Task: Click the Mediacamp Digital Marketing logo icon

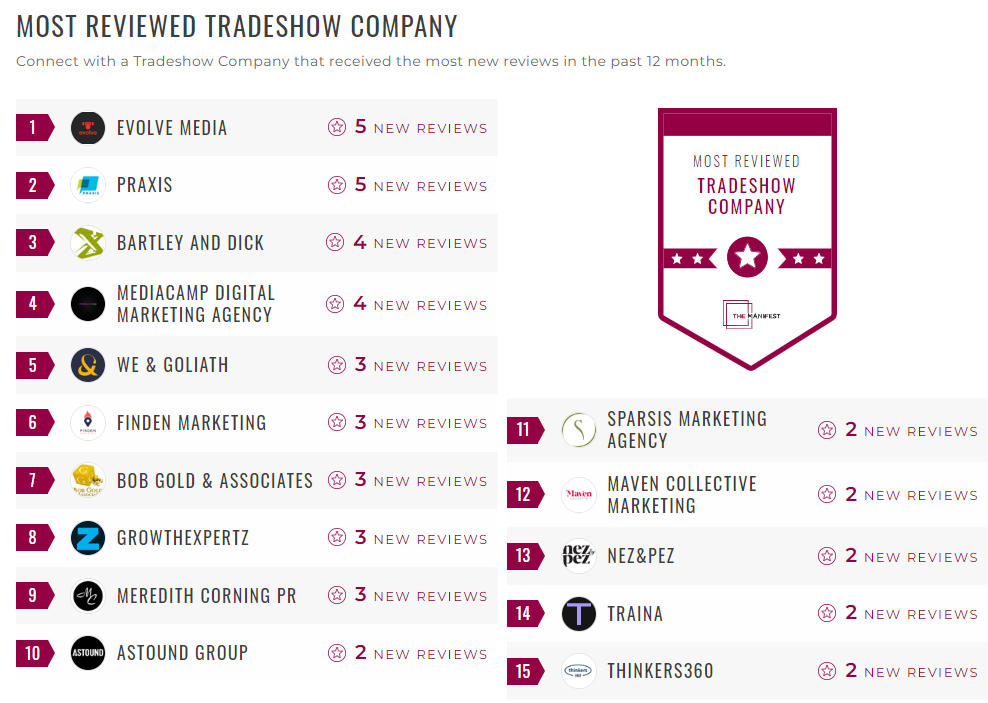Action: [88, 304]
